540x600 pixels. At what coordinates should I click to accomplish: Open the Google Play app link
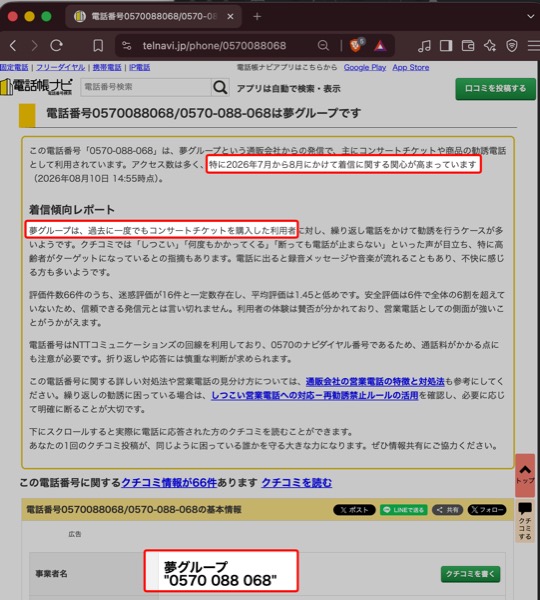(365, 67)
